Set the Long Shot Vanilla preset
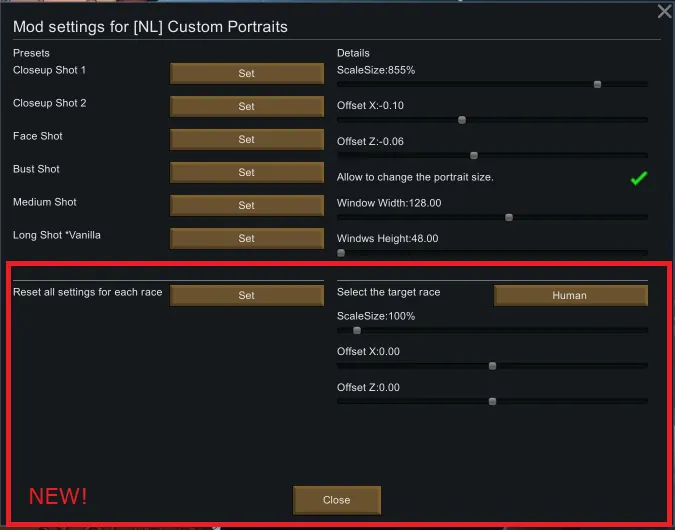 tap(246, 238)
